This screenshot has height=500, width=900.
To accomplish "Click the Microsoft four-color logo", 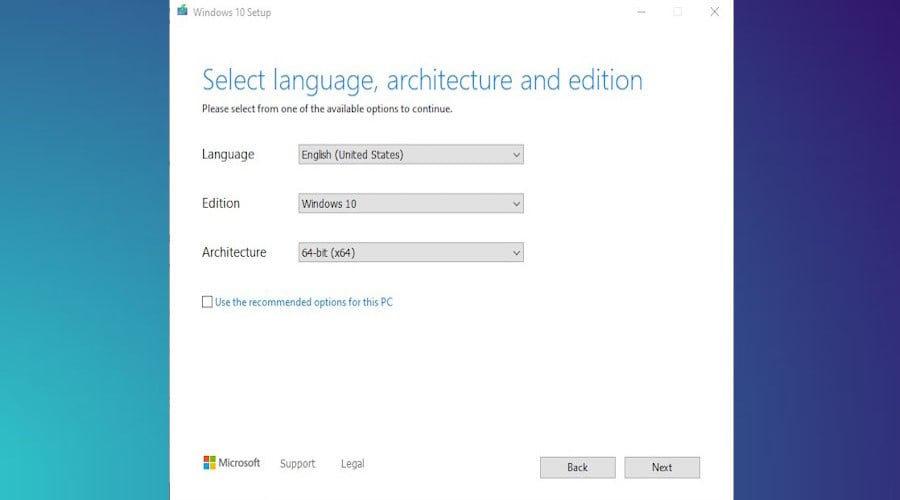I will 210,463.
